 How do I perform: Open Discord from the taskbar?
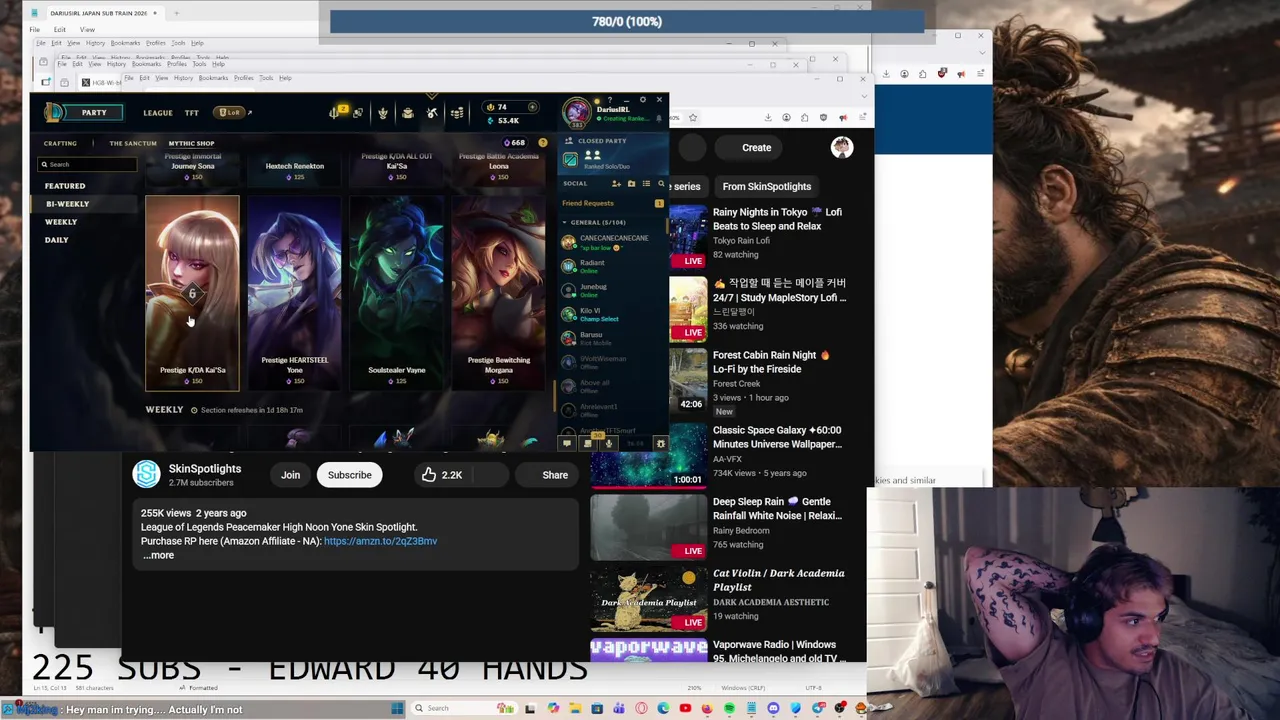(773, 708)
